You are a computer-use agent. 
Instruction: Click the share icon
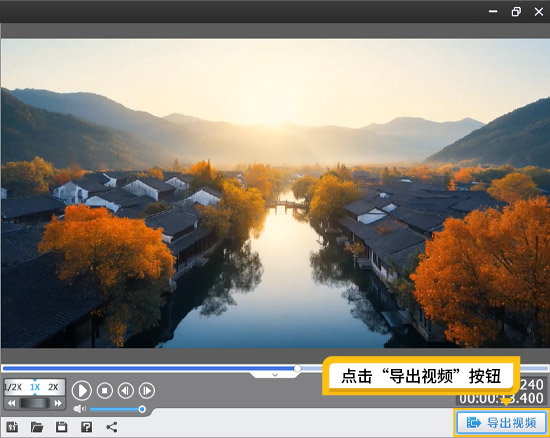[112, 427]
